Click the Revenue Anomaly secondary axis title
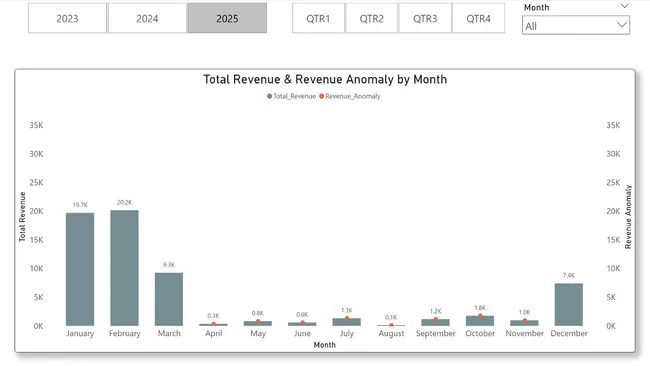This screenshot has width=650, height=366. [628, 217]
